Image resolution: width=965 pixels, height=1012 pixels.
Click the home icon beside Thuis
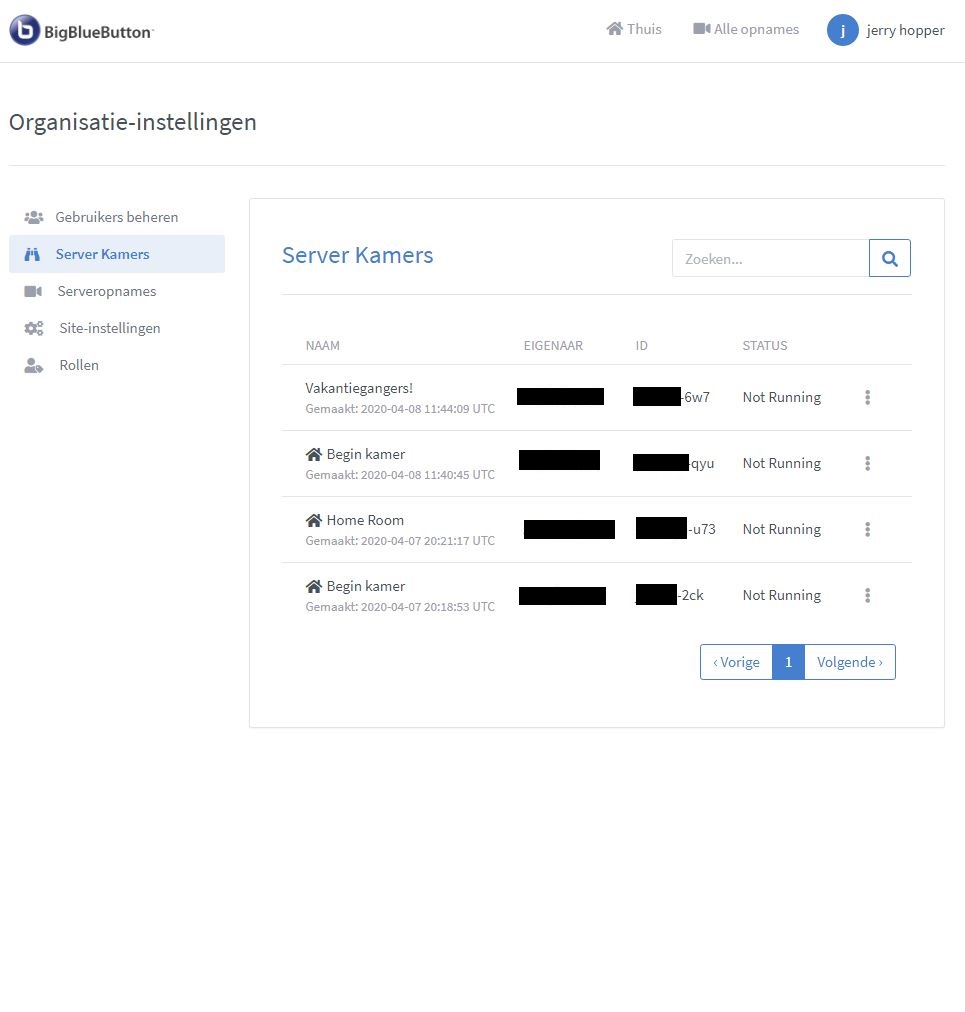tap(614, 29)
